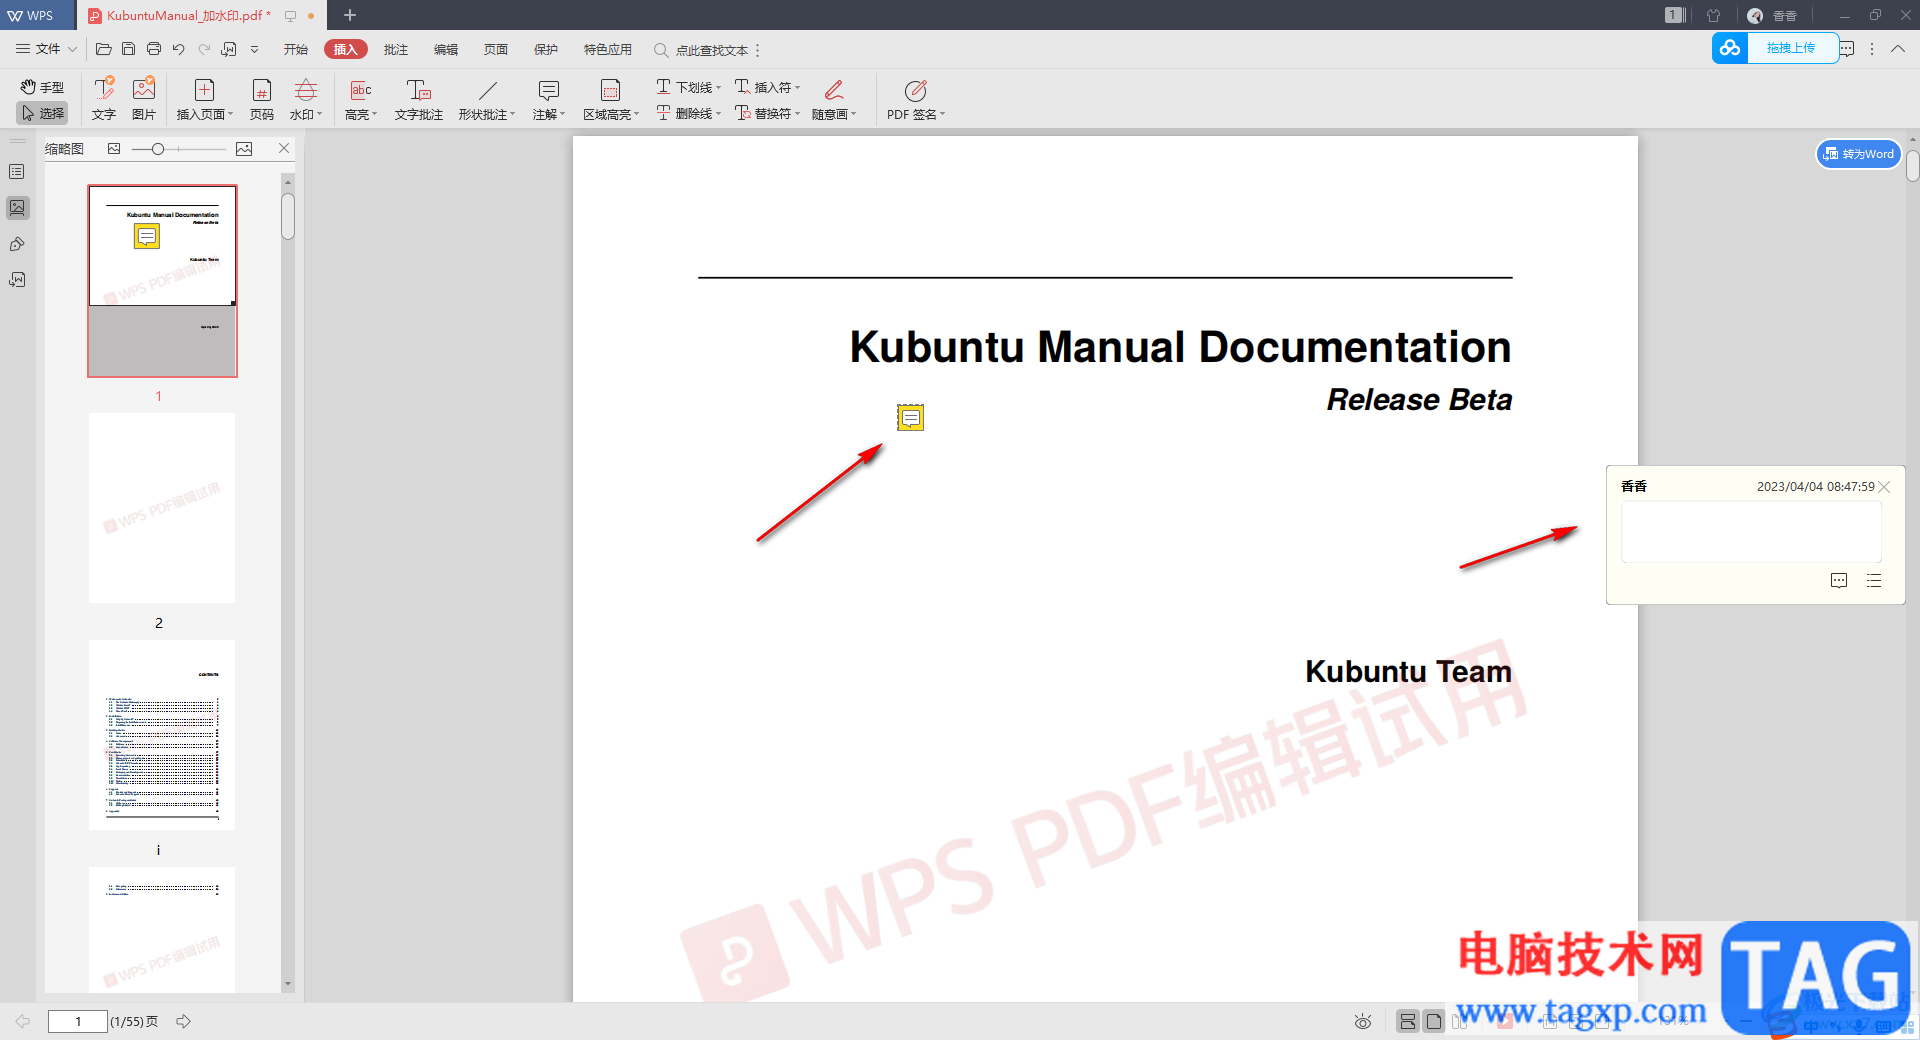Screen dimensions: 1920x1040
Task: Click the Text Comment tool
Action: 418,98
